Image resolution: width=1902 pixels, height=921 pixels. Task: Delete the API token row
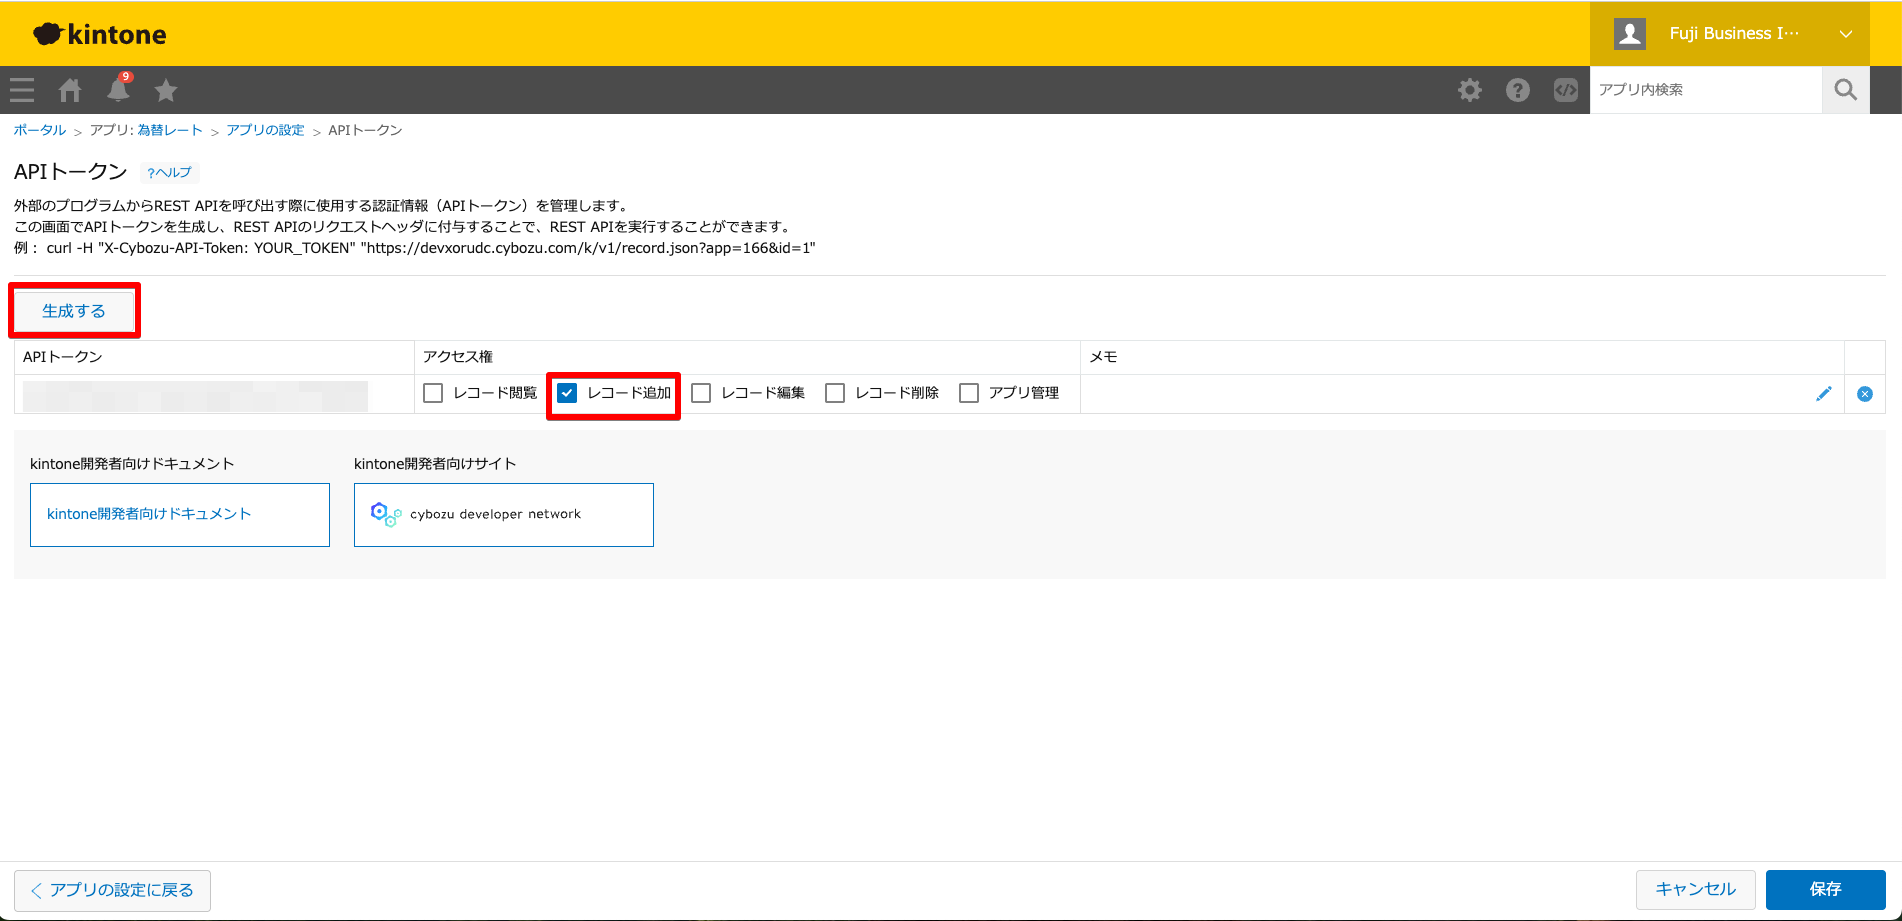pyautogui.click(x=1865, y=394)
